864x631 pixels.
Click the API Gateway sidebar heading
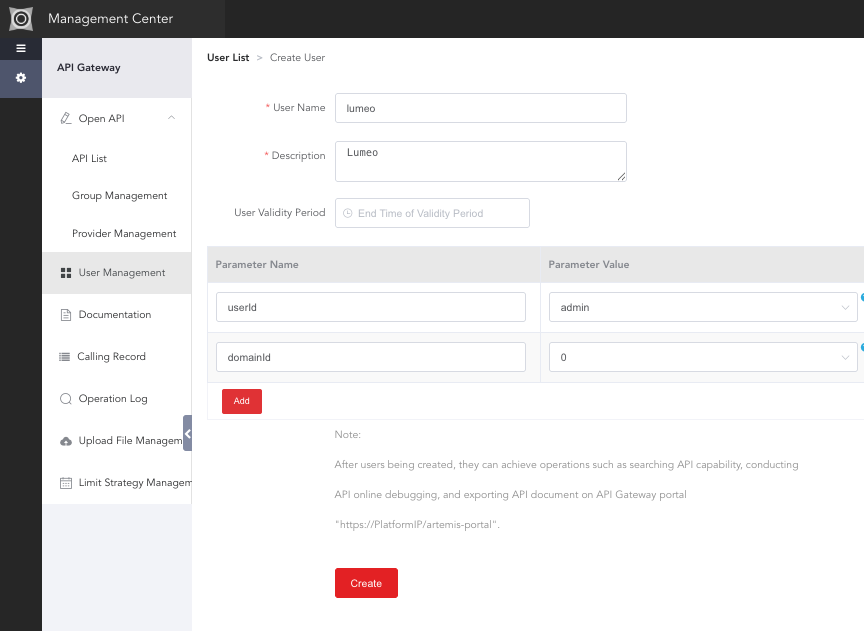pos(89,68)
